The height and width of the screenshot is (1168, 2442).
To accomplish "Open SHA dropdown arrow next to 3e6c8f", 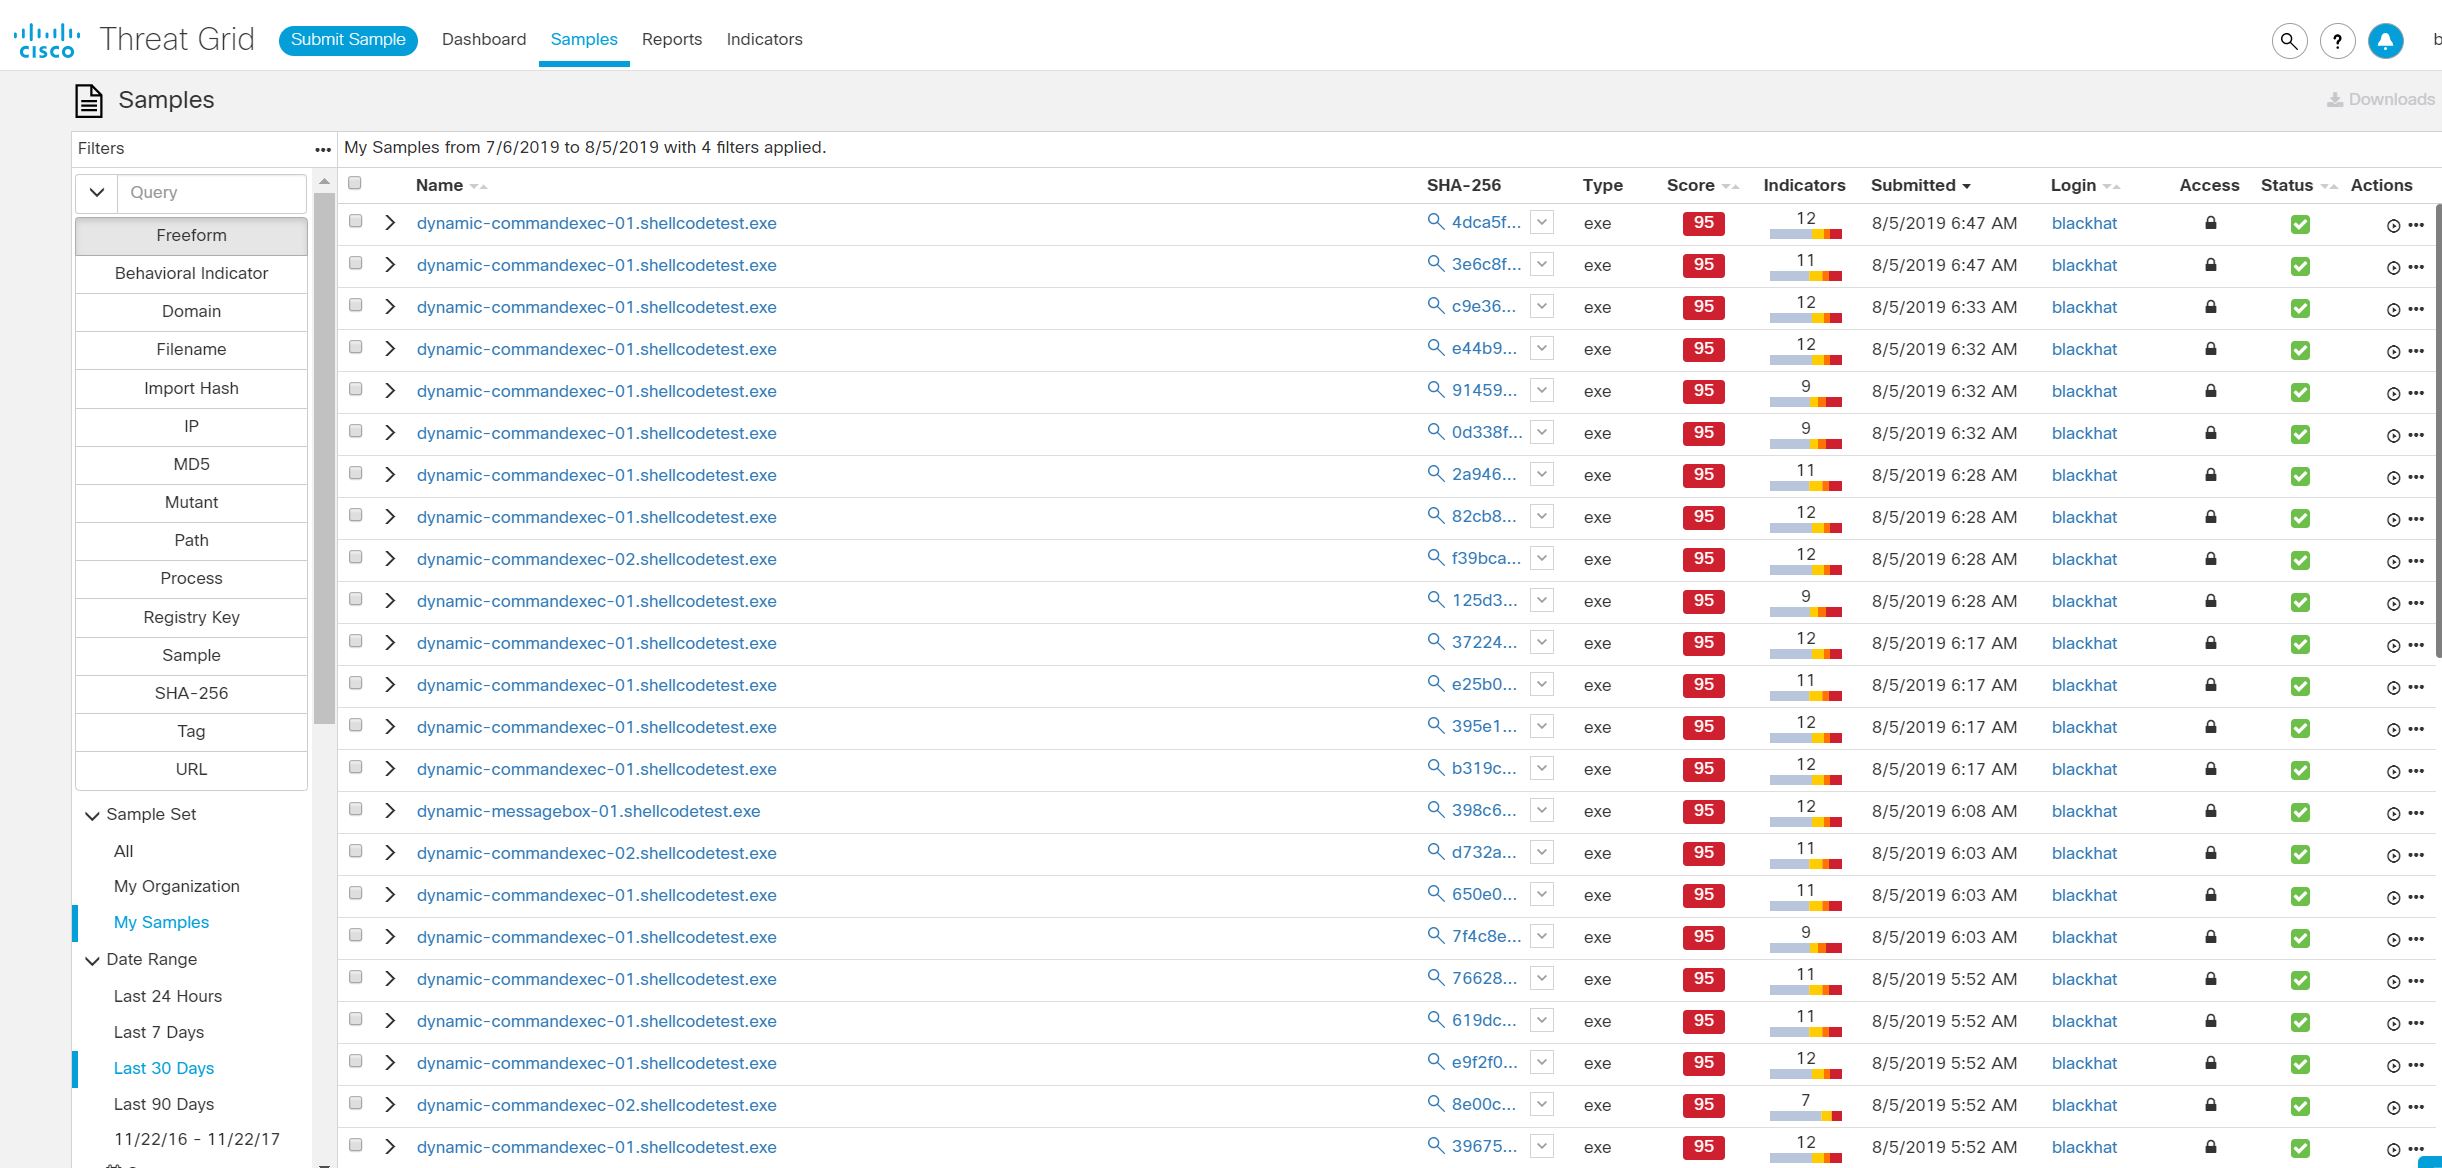I will [1542, 265].
